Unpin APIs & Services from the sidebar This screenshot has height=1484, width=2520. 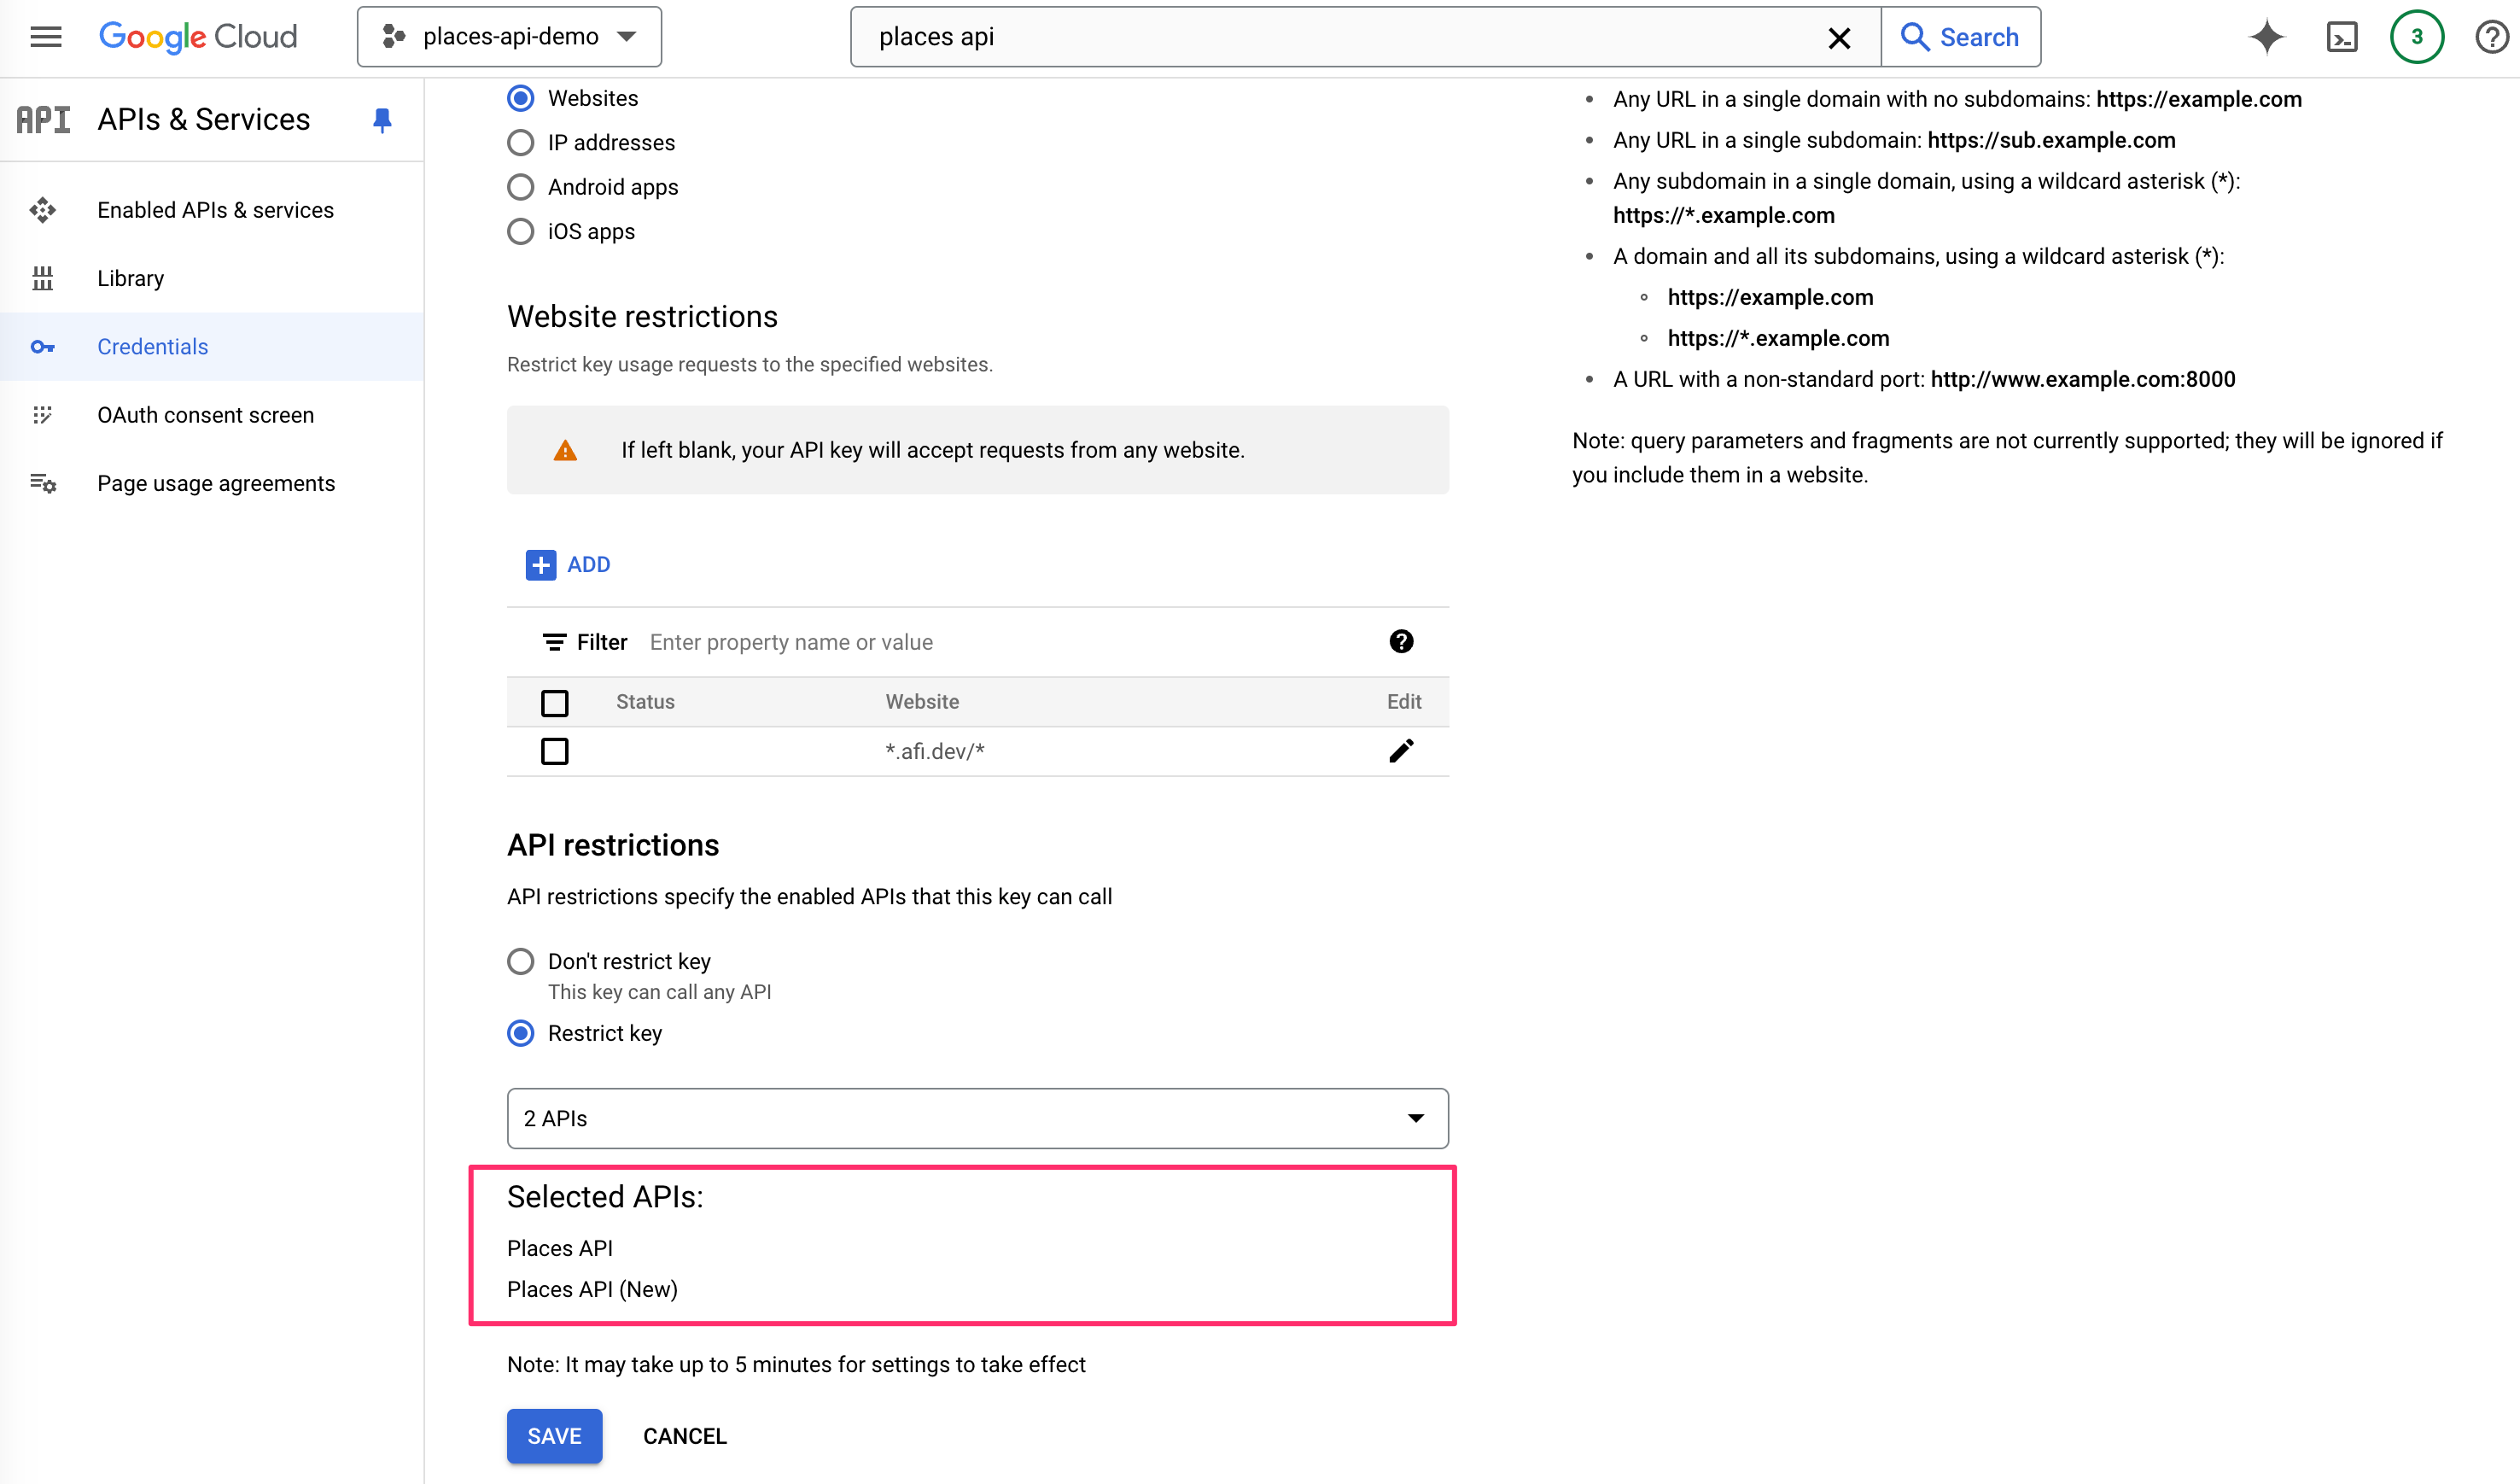[382, 120]
